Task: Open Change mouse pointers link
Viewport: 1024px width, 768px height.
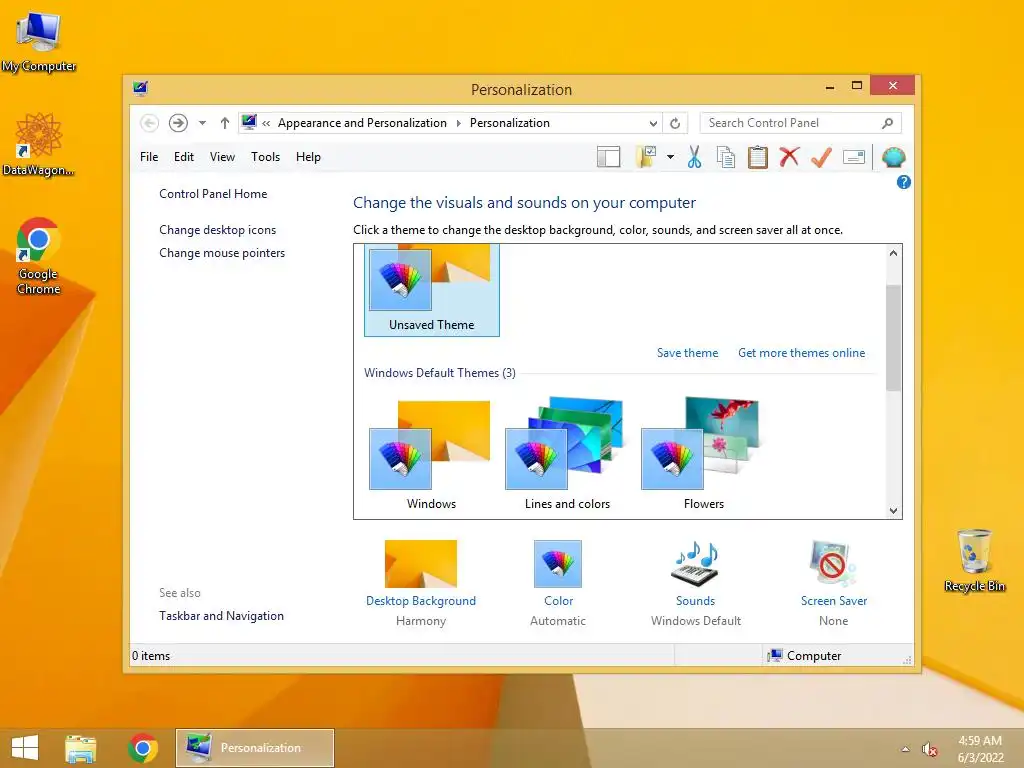Action: [222, 253]
